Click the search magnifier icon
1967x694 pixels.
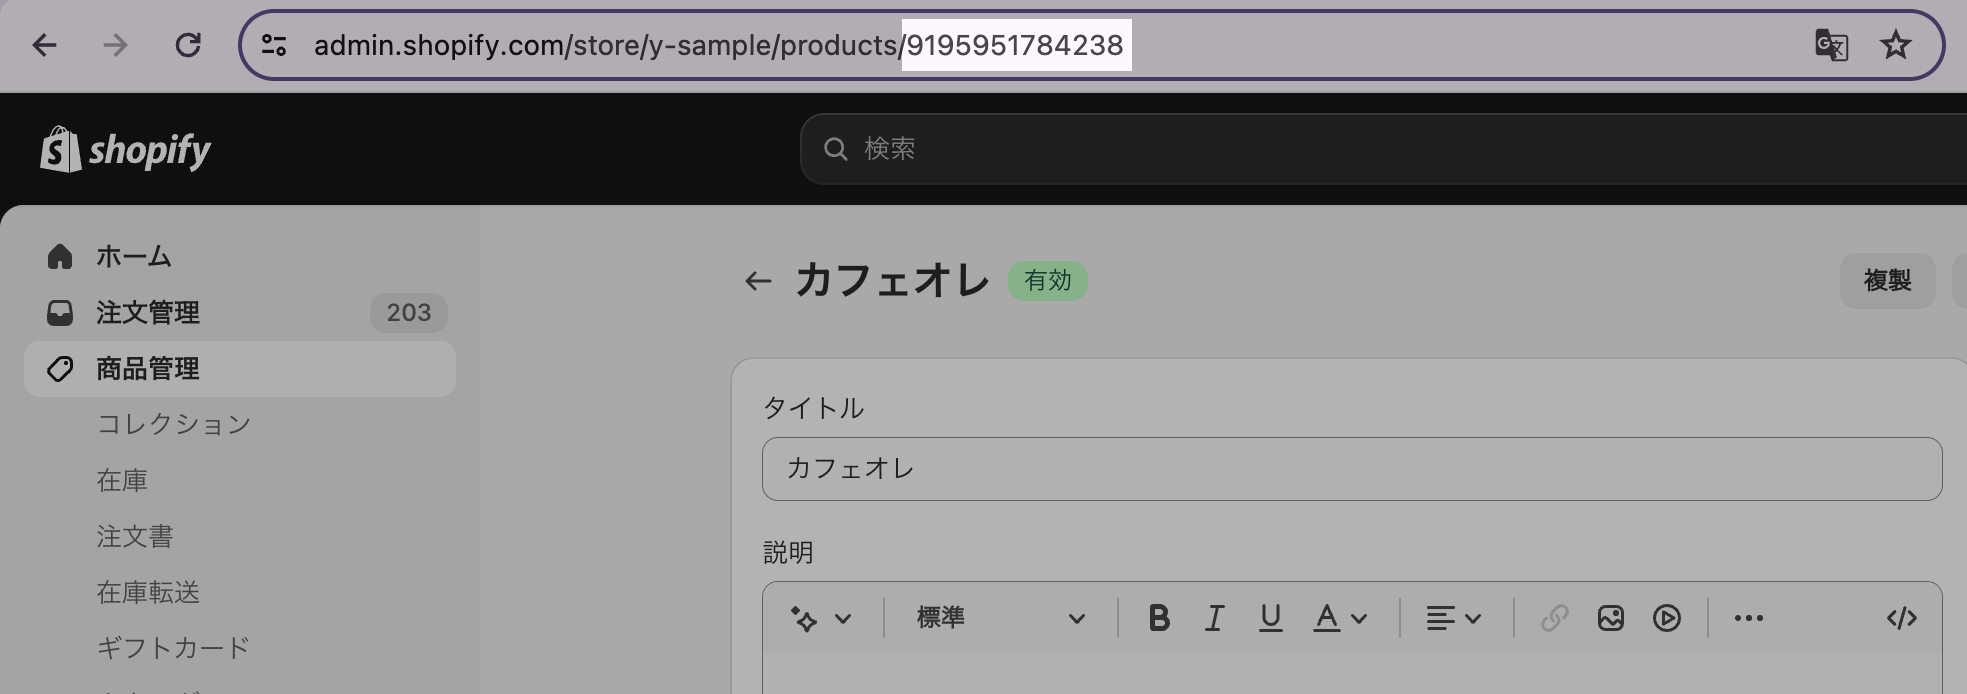[835, 149]
